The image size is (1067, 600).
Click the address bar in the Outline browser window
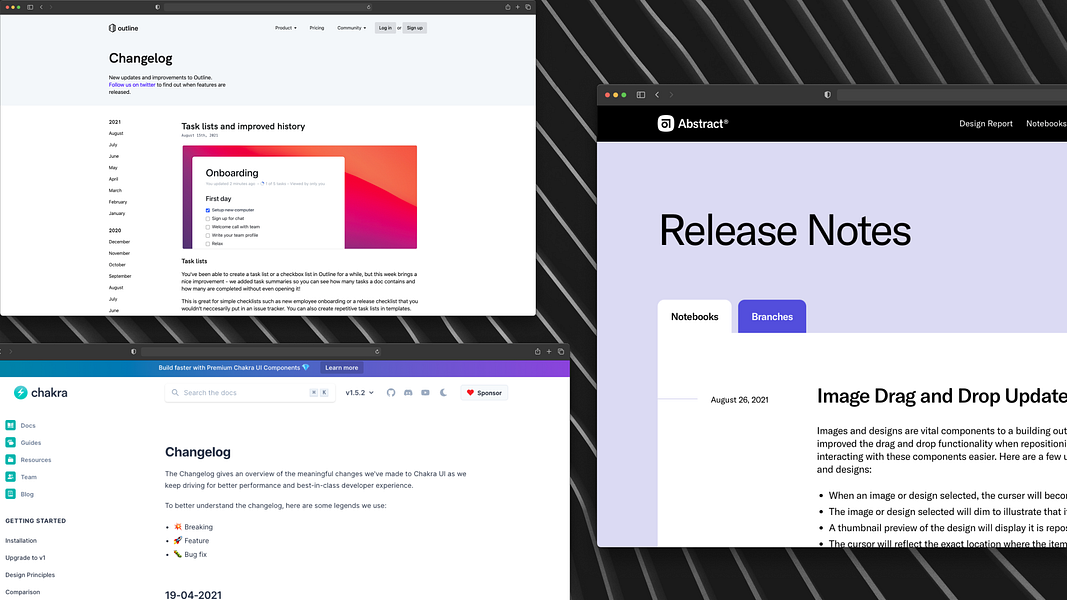(x=267, y=7)
